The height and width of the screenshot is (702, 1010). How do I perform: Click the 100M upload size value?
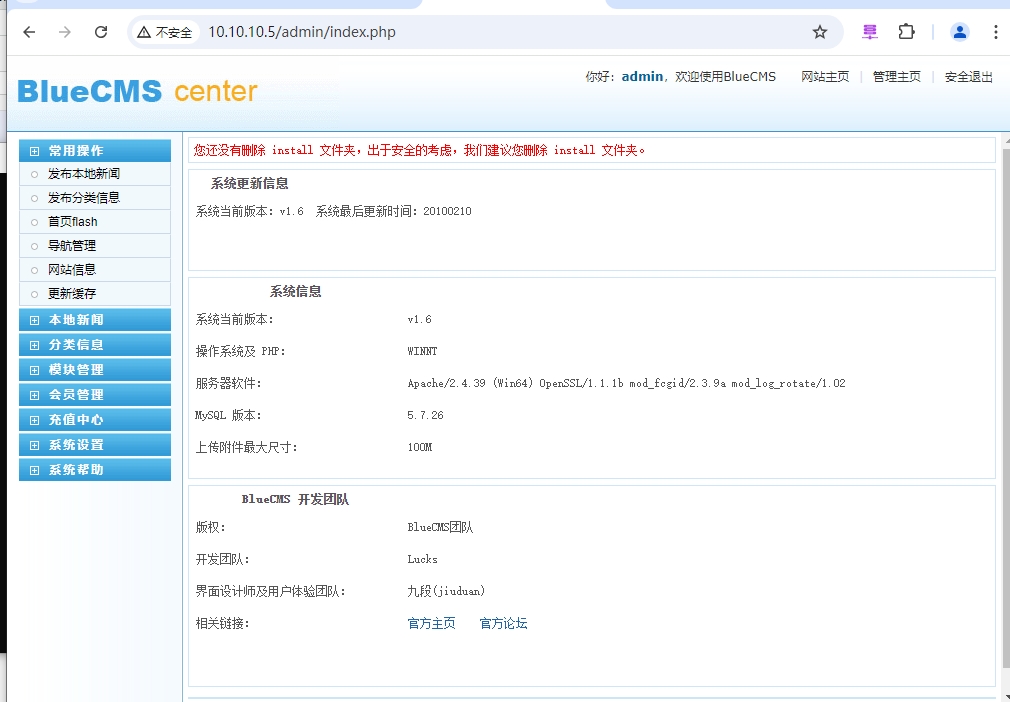(x=420, y=448)
